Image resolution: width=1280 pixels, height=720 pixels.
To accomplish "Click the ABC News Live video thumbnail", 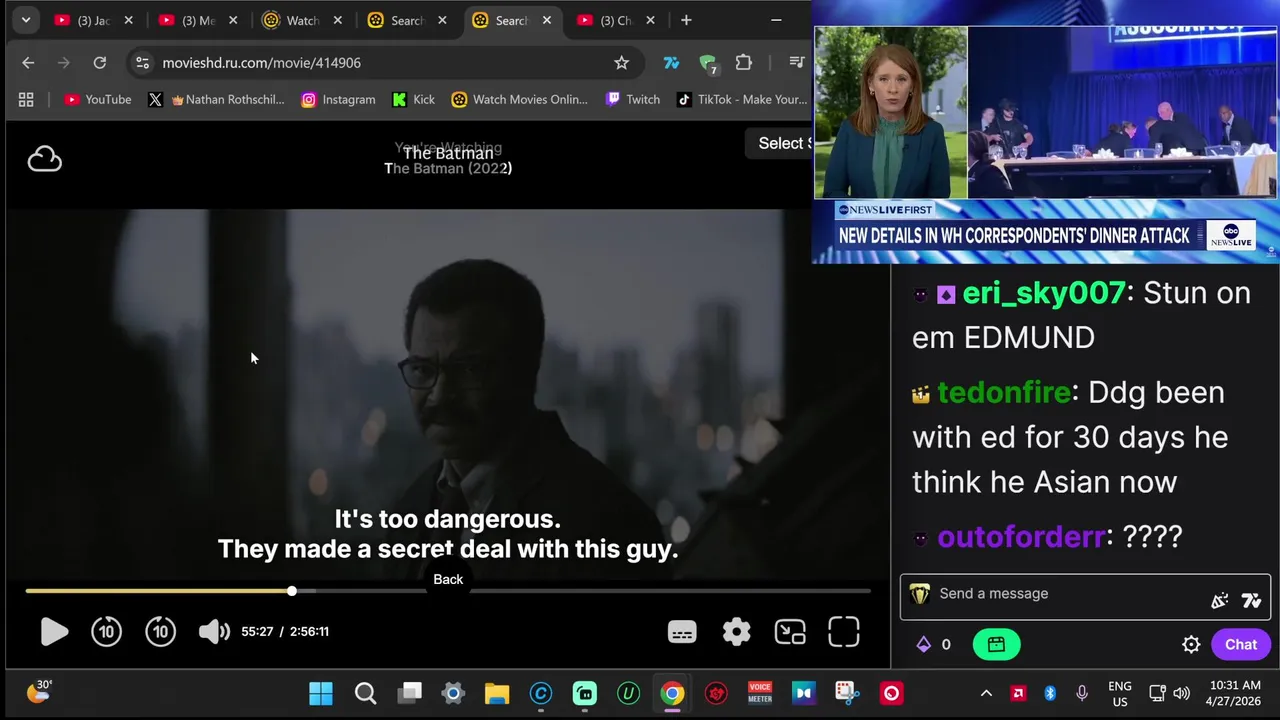I will click(1046, 133).
